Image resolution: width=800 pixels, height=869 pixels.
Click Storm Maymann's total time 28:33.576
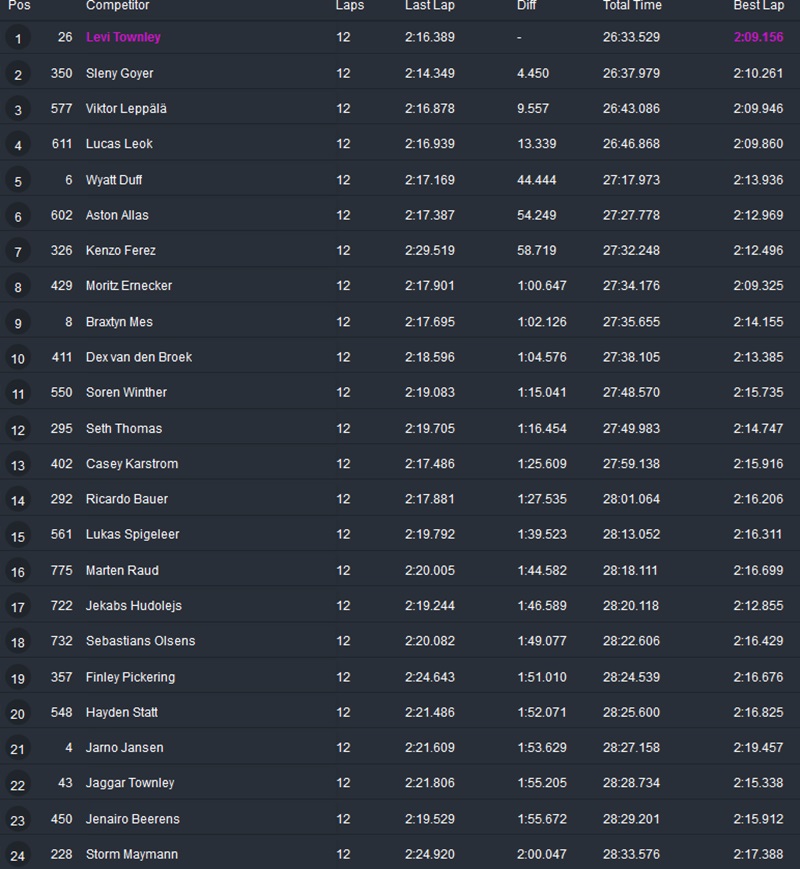click(x=631, y=855)
